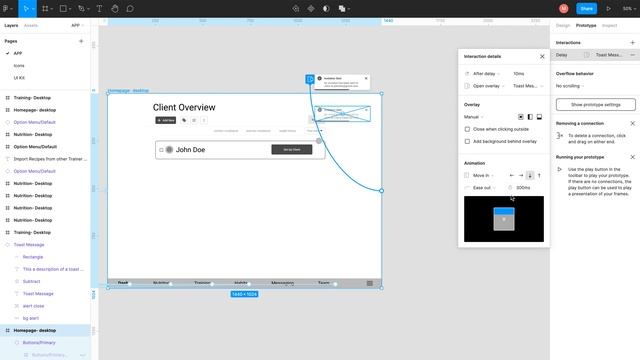Image resolution: width=640 pixels, height=360 pixels.
Task: Set overlay position to centered icon
Action: pos(521,117)
